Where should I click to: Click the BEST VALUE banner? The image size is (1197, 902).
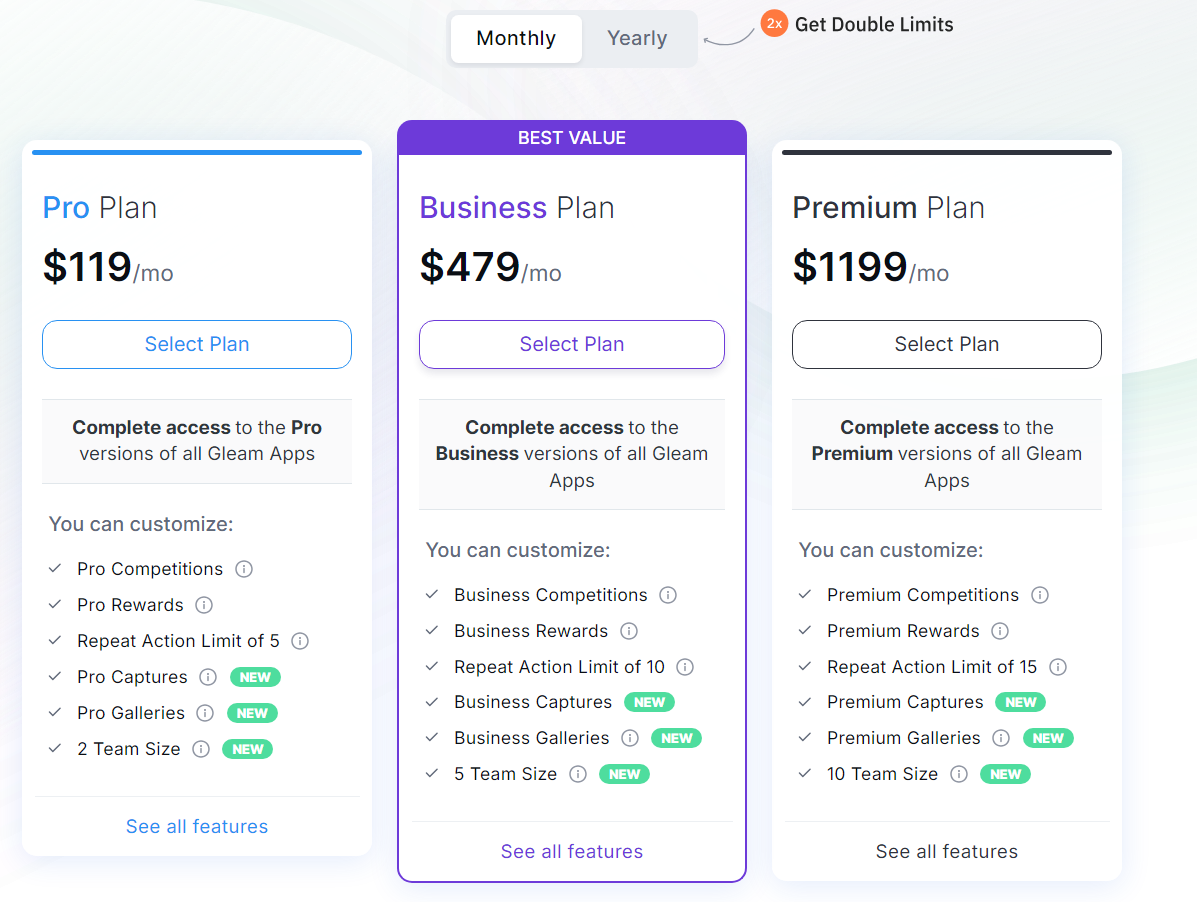571,137
